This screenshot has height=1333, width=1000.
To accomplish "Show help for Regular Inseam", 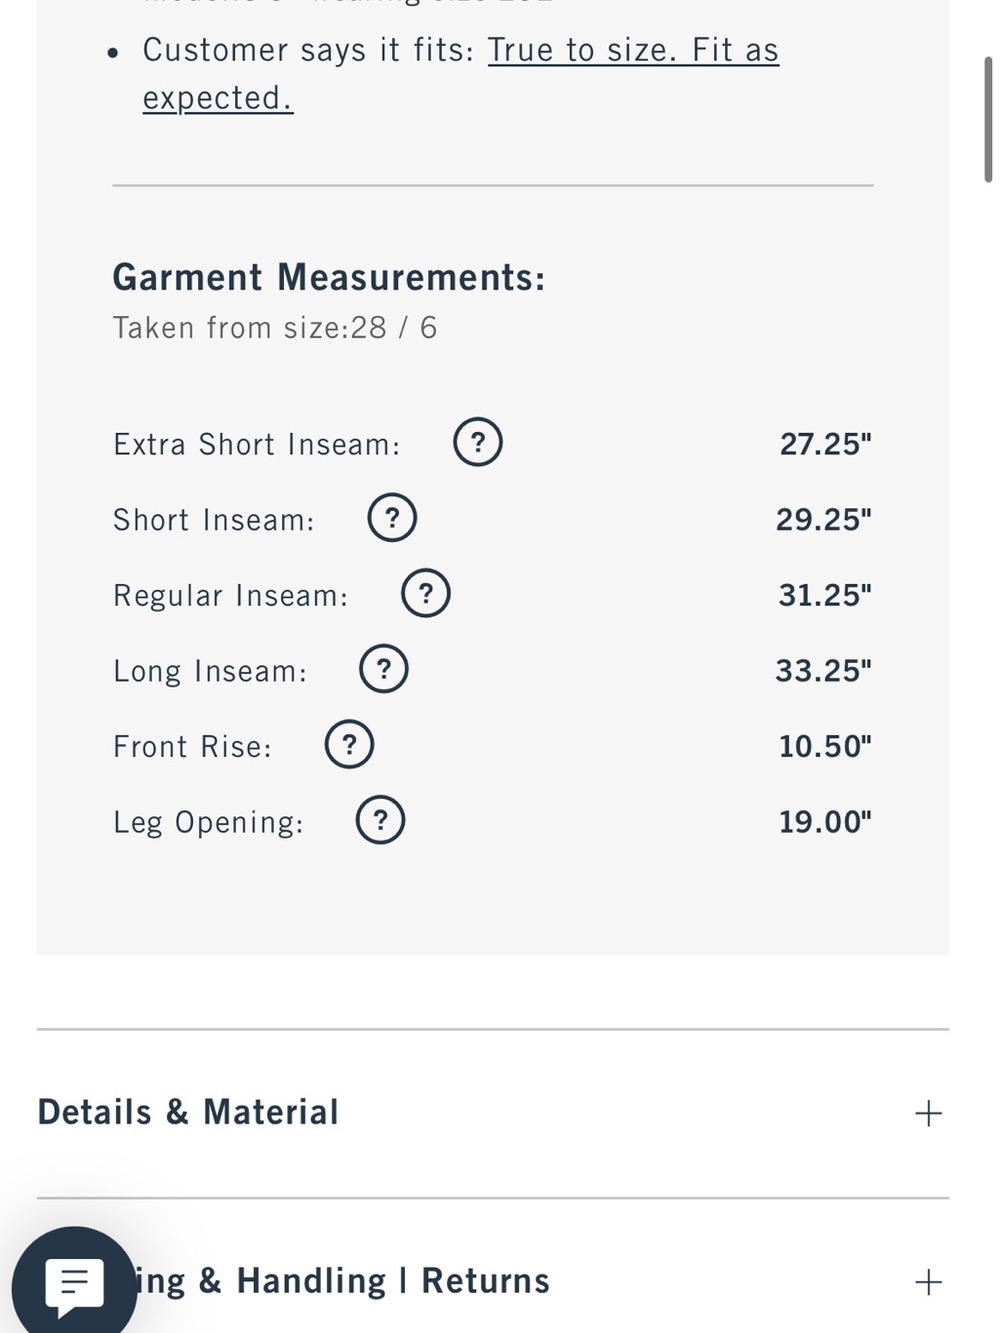I will click(x=426, y=593).
